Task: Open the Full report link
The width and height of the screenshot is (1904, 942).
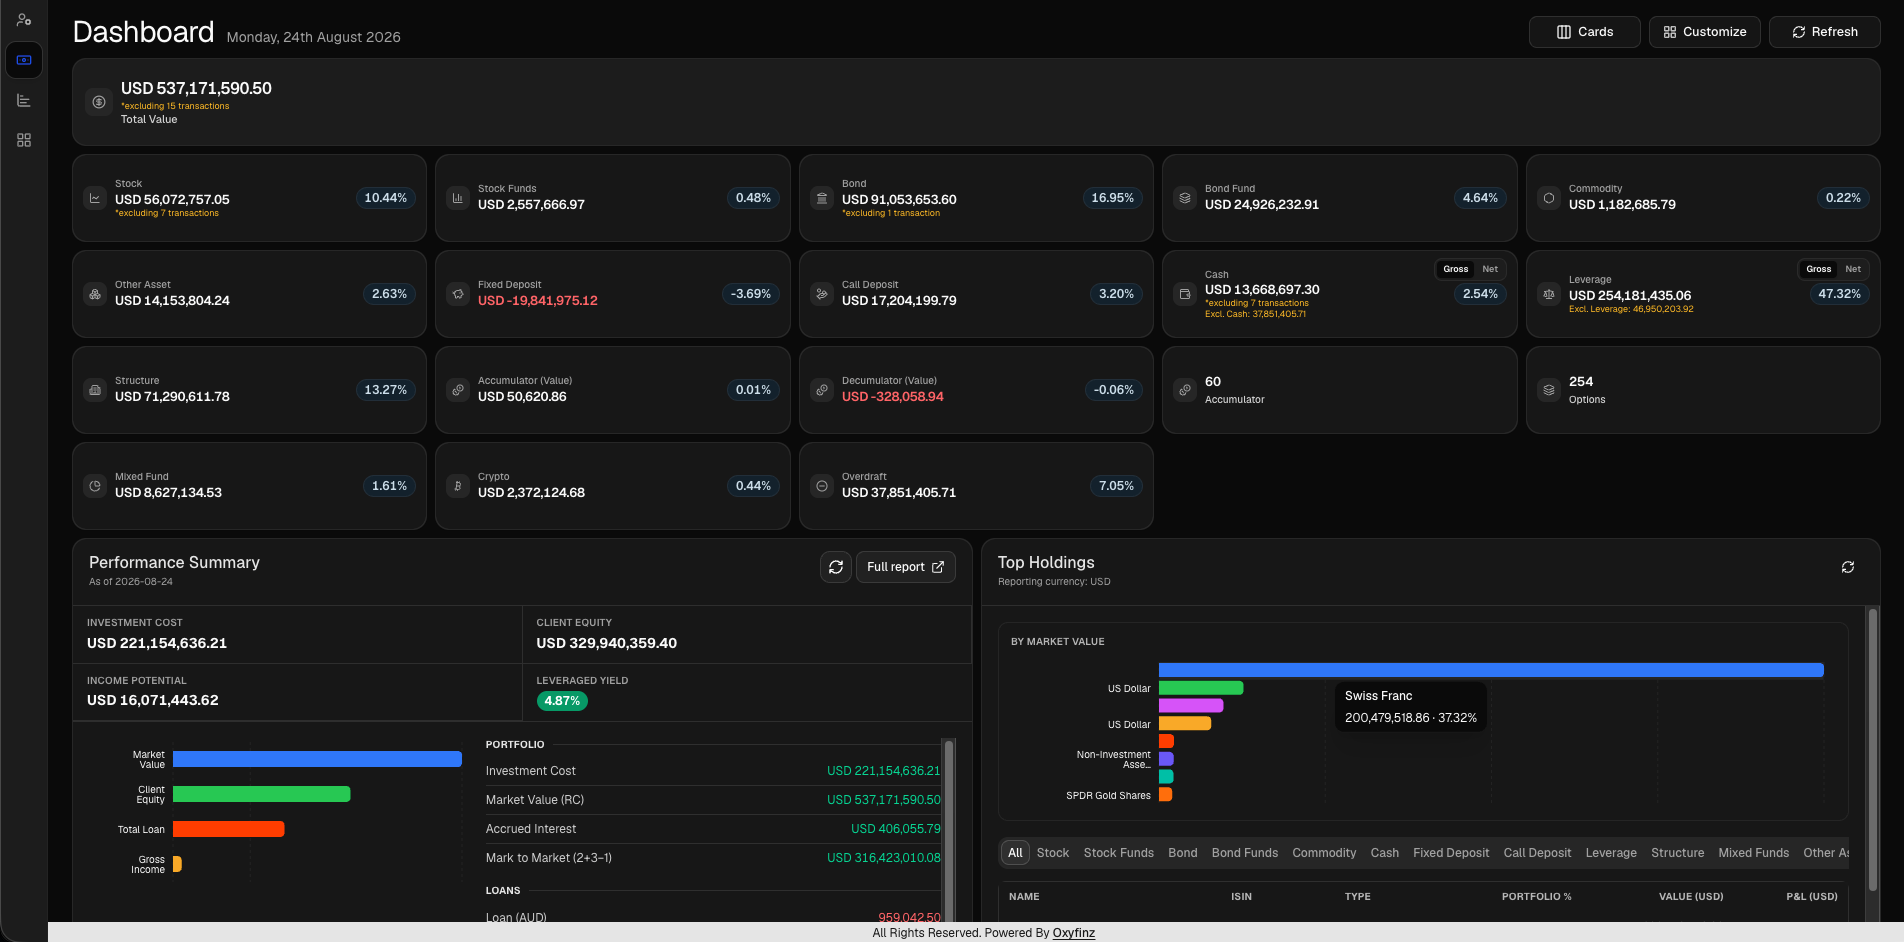Action: (905, 567)
